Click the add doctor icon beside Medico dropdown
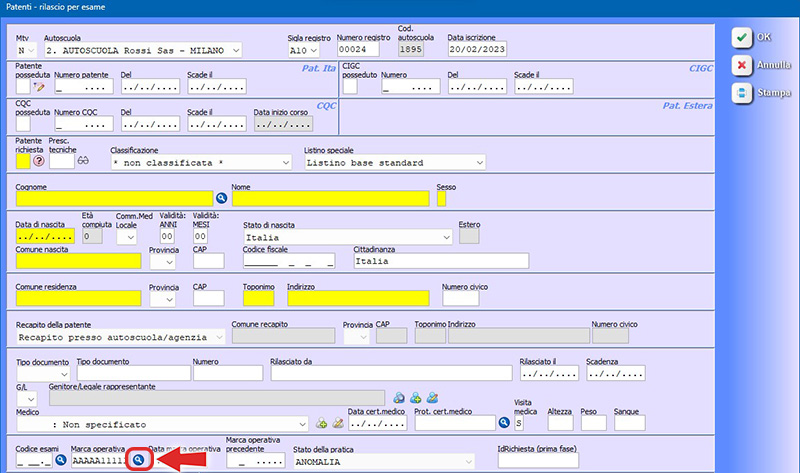Image resolution: width=800 pixels, height=473 pixels. [322, 423]
